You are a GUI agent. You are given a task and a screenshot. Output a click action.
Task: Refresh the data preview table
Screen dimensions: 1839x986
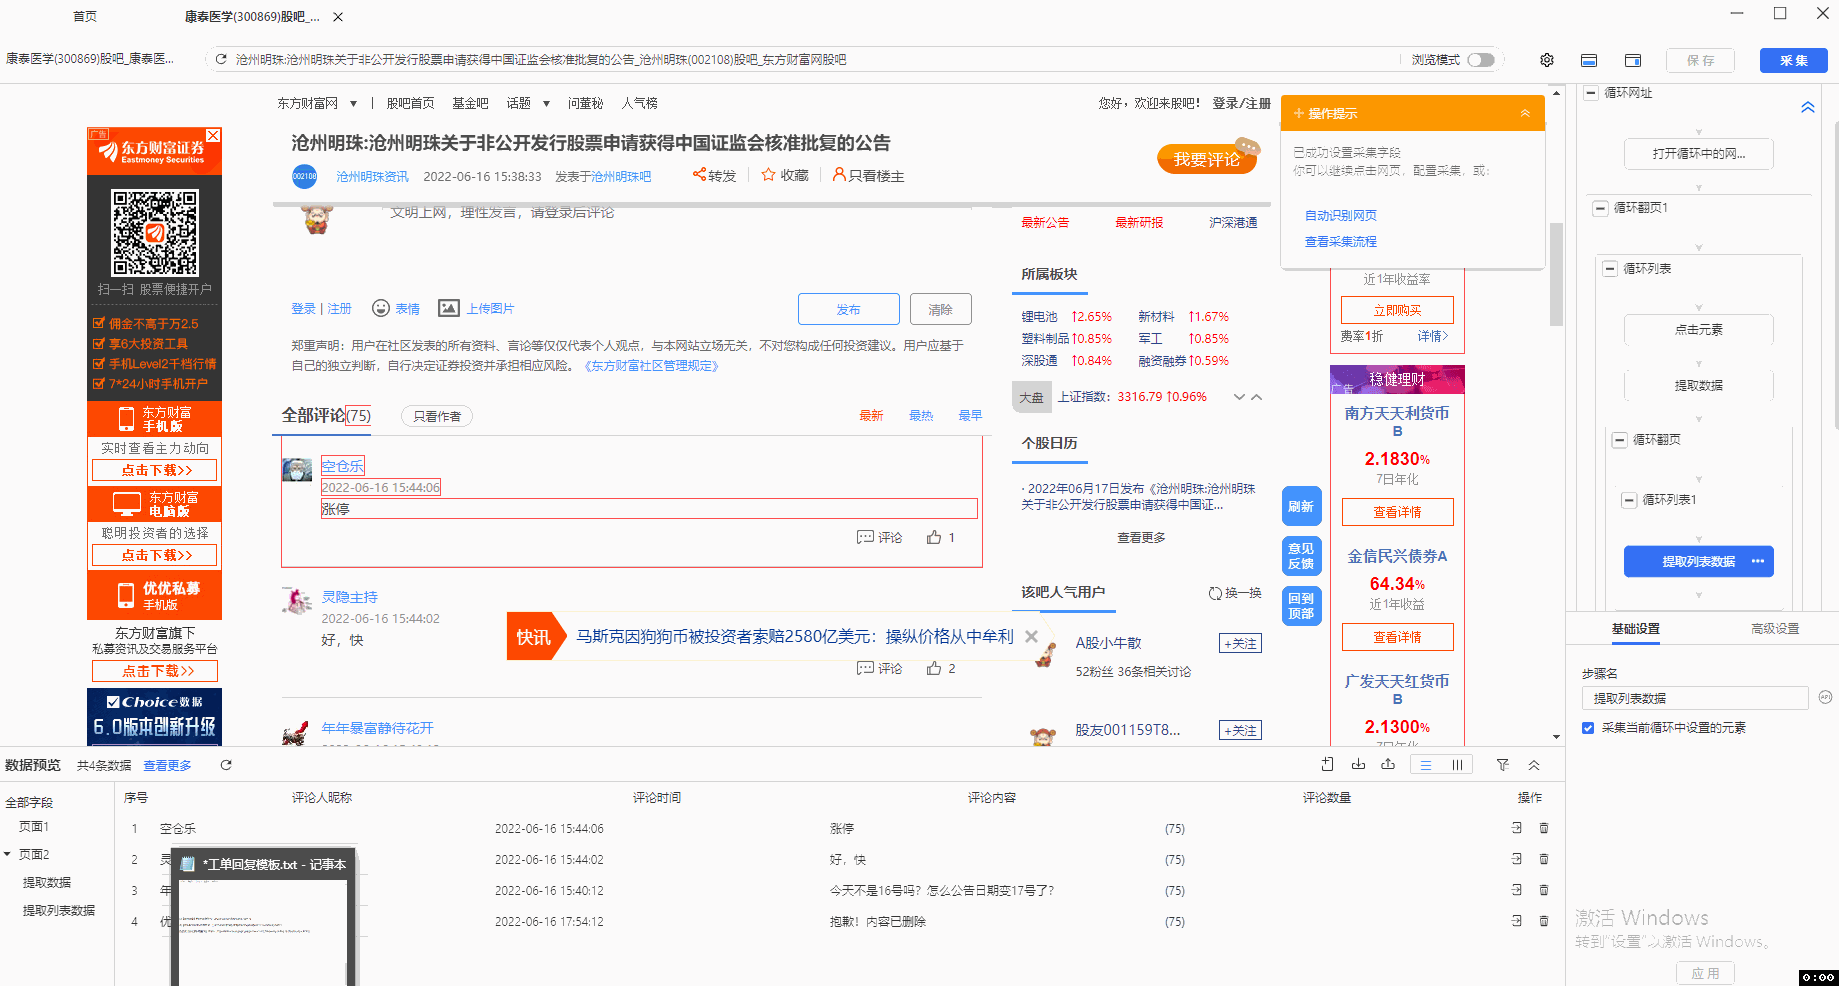coord(226,765)
